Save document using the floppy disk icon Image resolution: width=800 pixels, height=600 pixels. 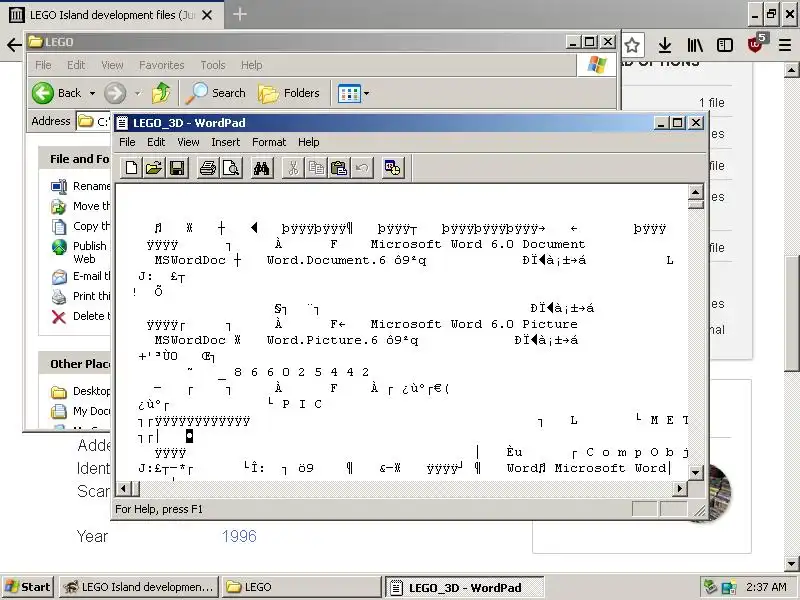coord(177,168)
